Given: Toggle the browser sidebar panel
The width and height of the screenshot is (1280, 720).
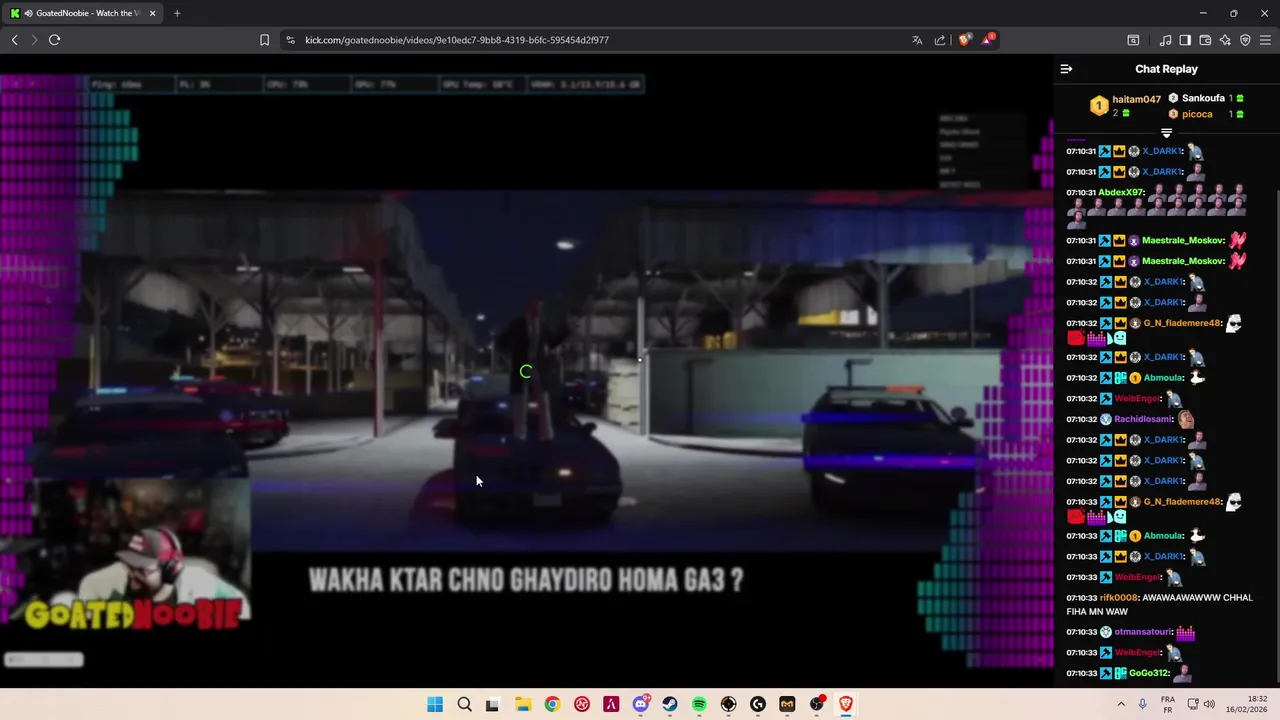Looking at the screenshot, I should (x=1185, y=40).
